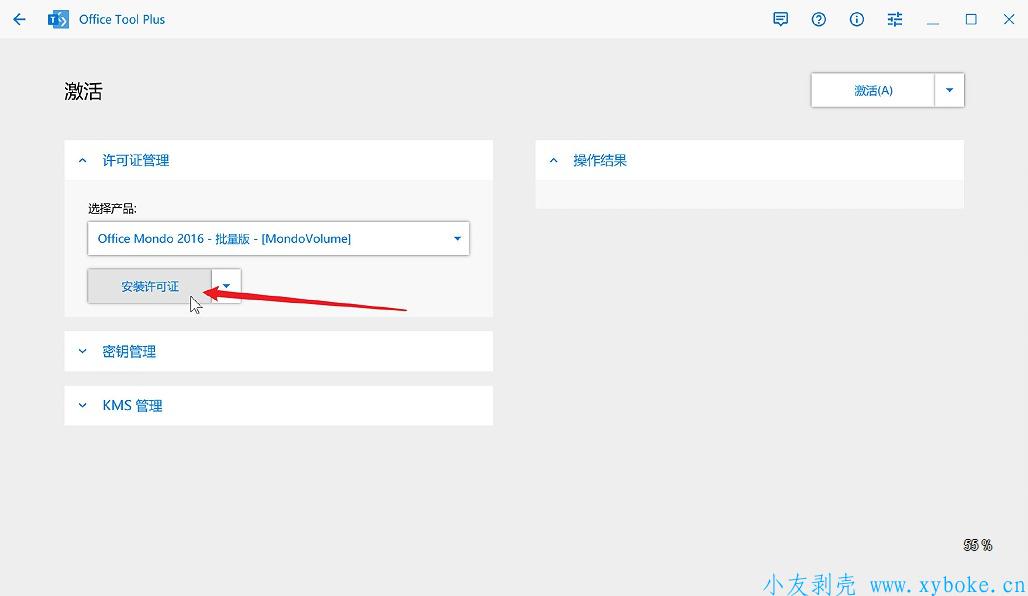1028x596 pixels.
Task: Click the Office Tool Plus title text
Action: [x=122, y=19]
